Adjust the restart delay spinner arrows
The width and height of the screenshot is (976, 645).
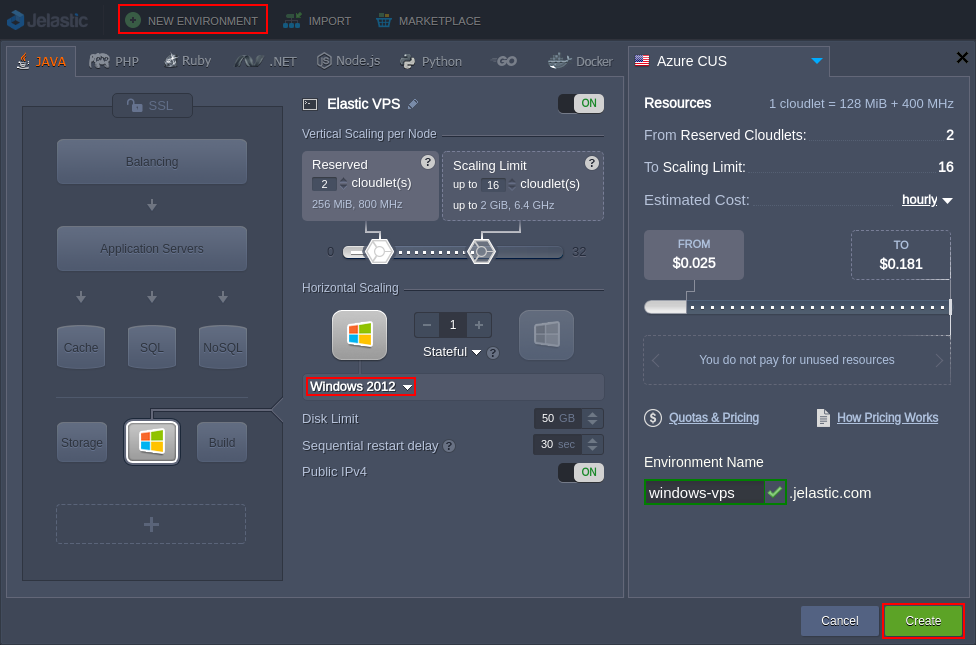(x=593, y=445)
